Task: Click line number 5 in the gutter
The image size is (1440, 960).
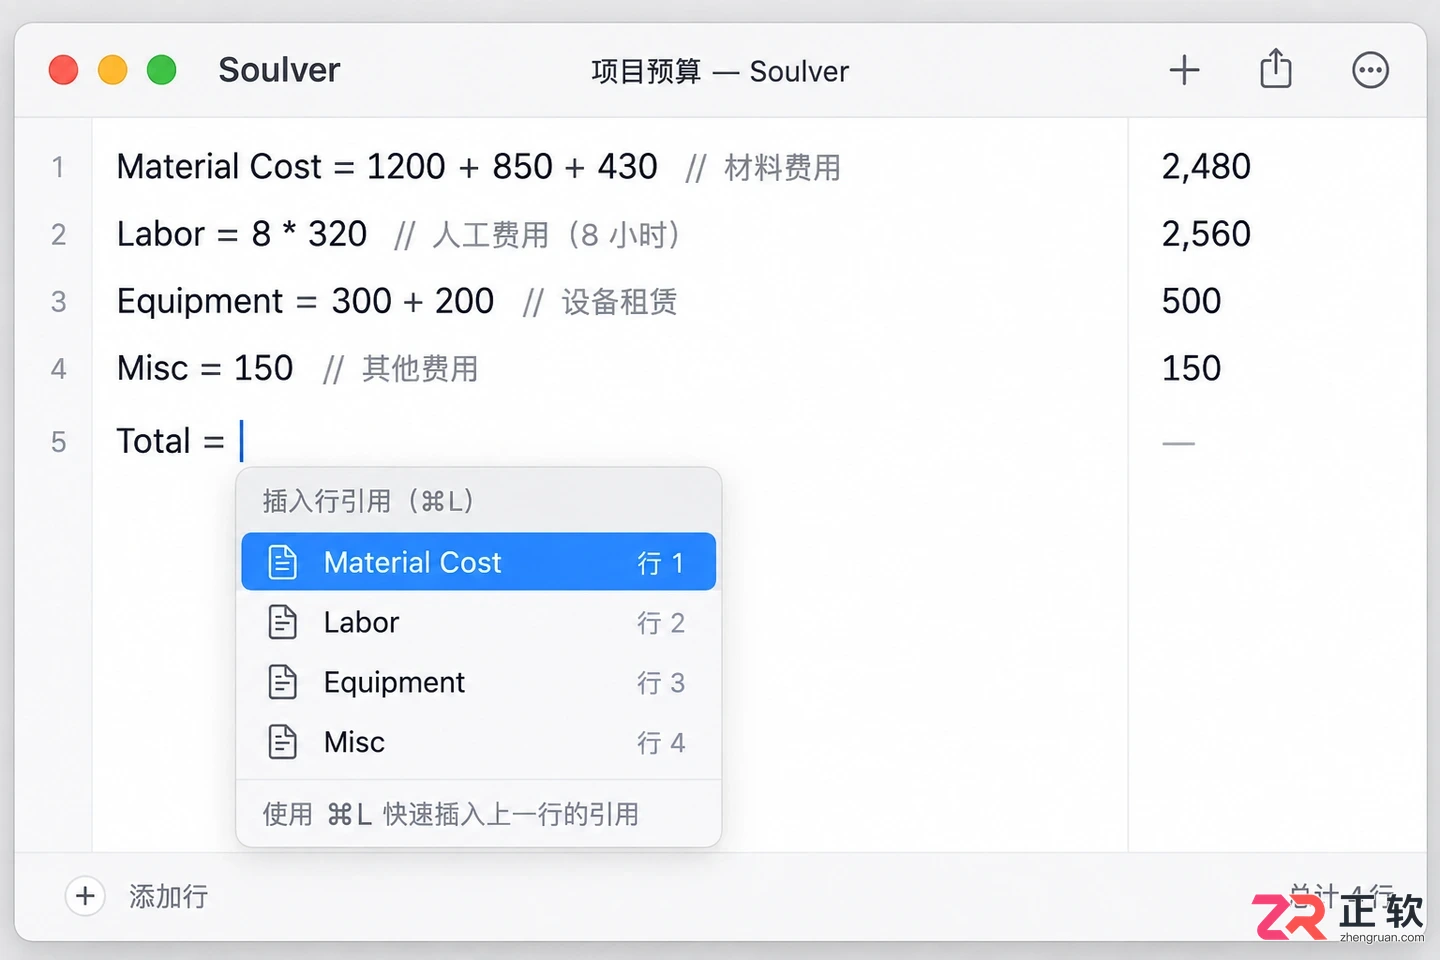Action: [58, 441]
